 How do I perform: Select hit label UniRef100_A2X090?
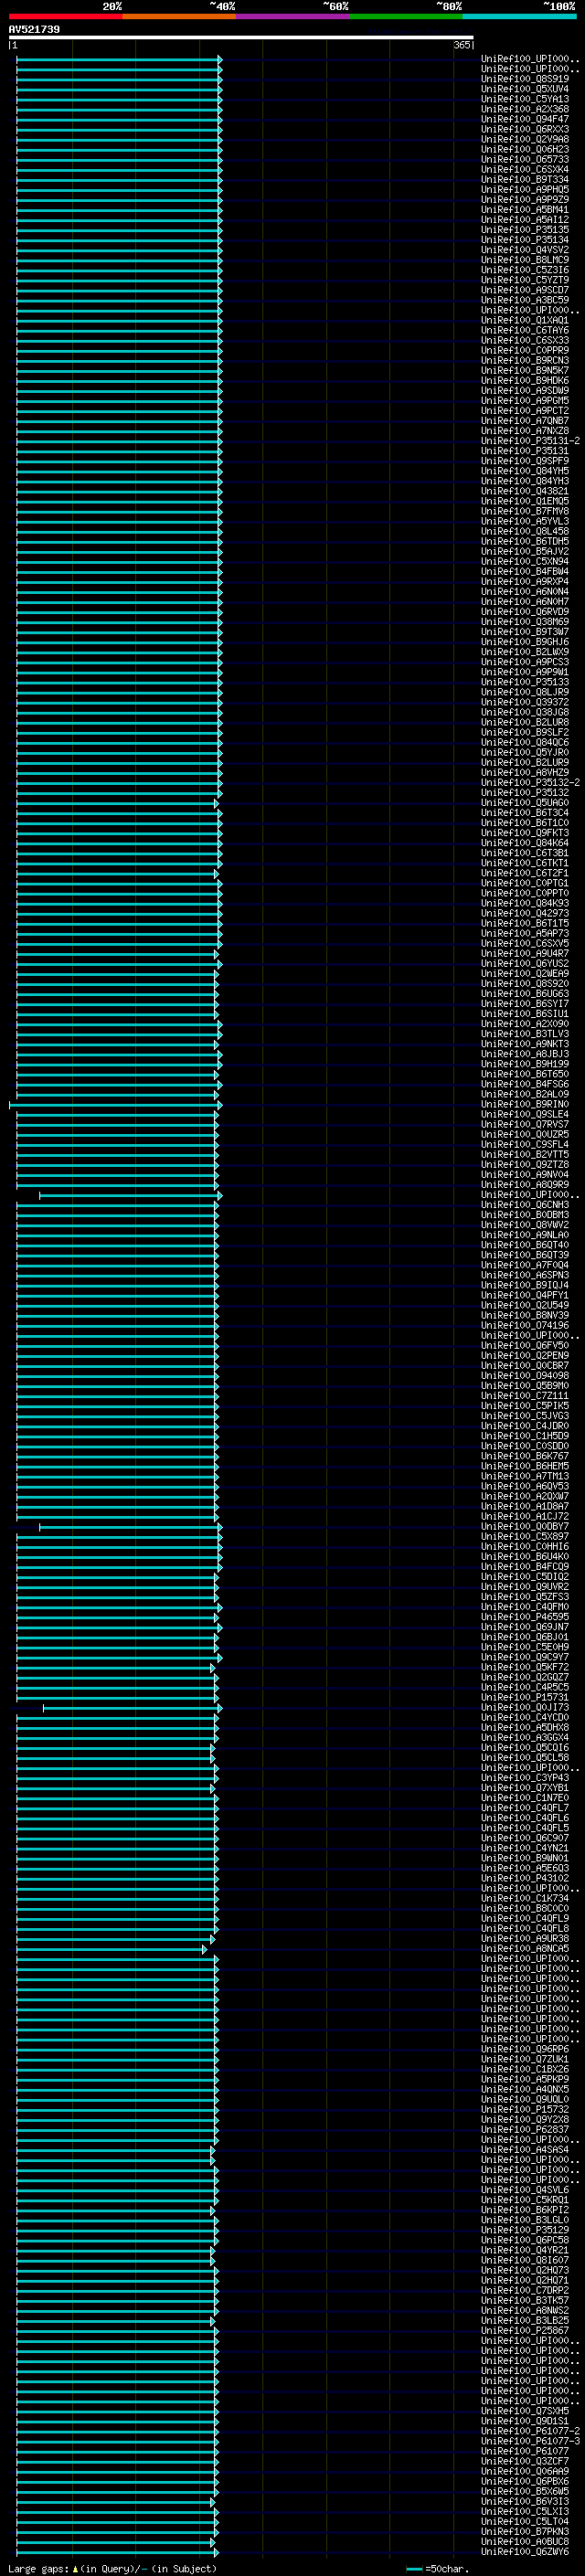[525, 1024]
